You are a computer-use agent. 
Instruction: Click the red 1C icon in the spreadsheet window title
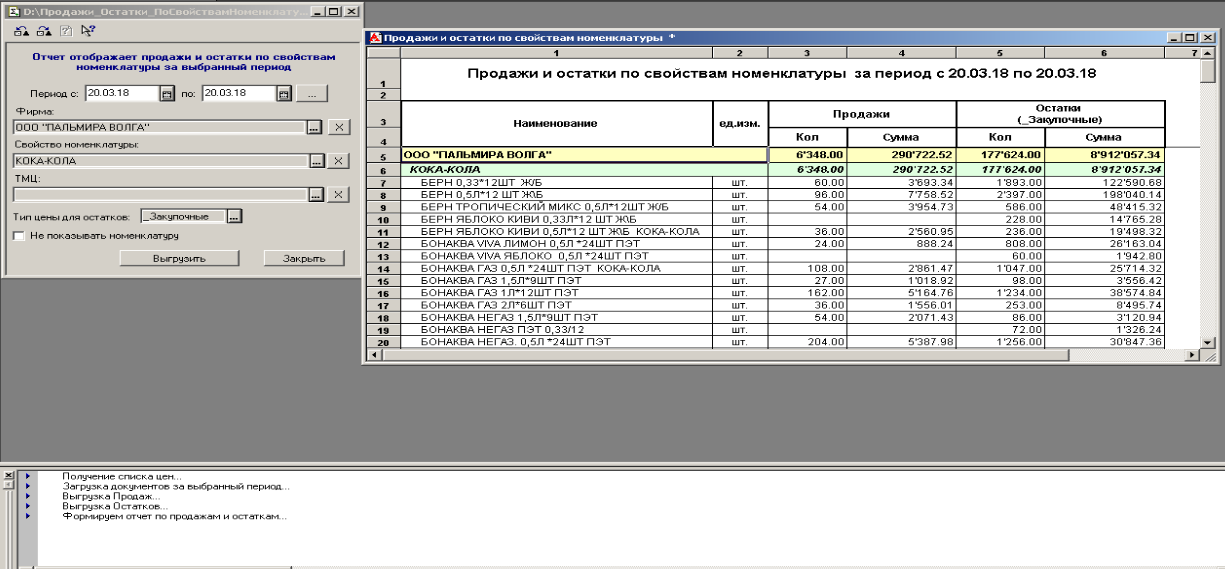[x=376, y=37]
